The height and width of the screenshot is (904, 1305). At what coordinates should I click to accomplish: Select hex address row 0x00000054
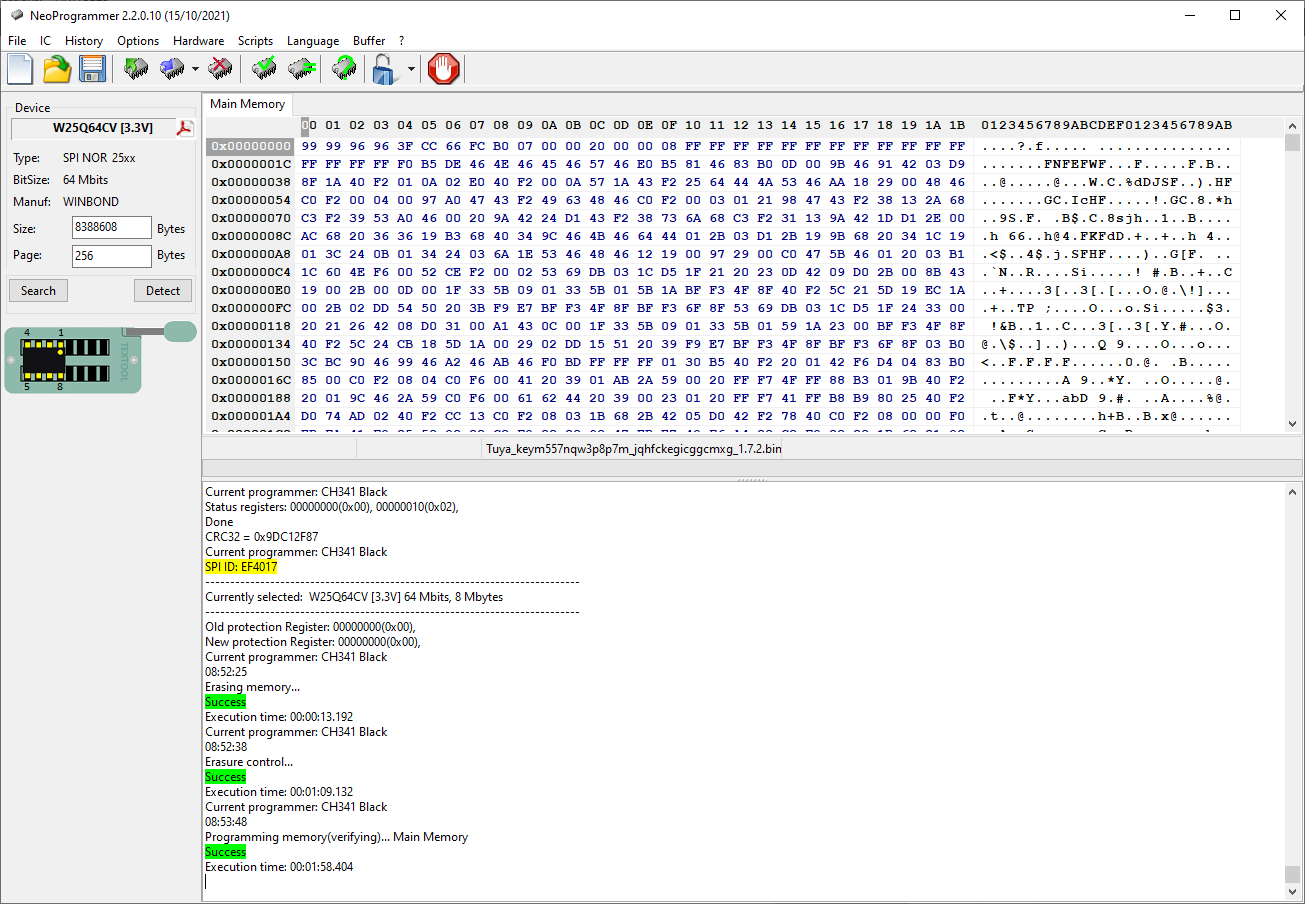tap(251, 200)
